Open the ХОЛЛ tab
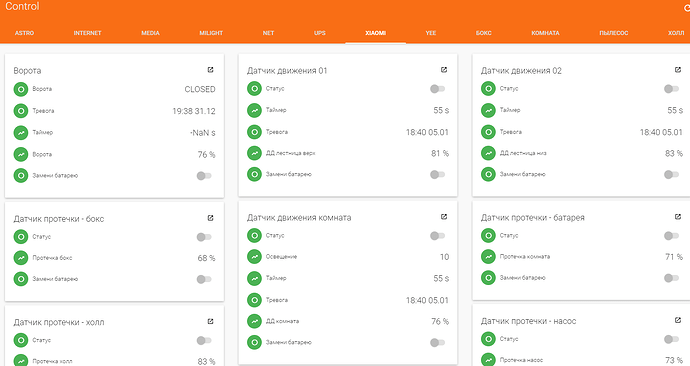Image resolution: width=690 pixels, height=366 pixels. pyautogui.click(x=676, y=33)
